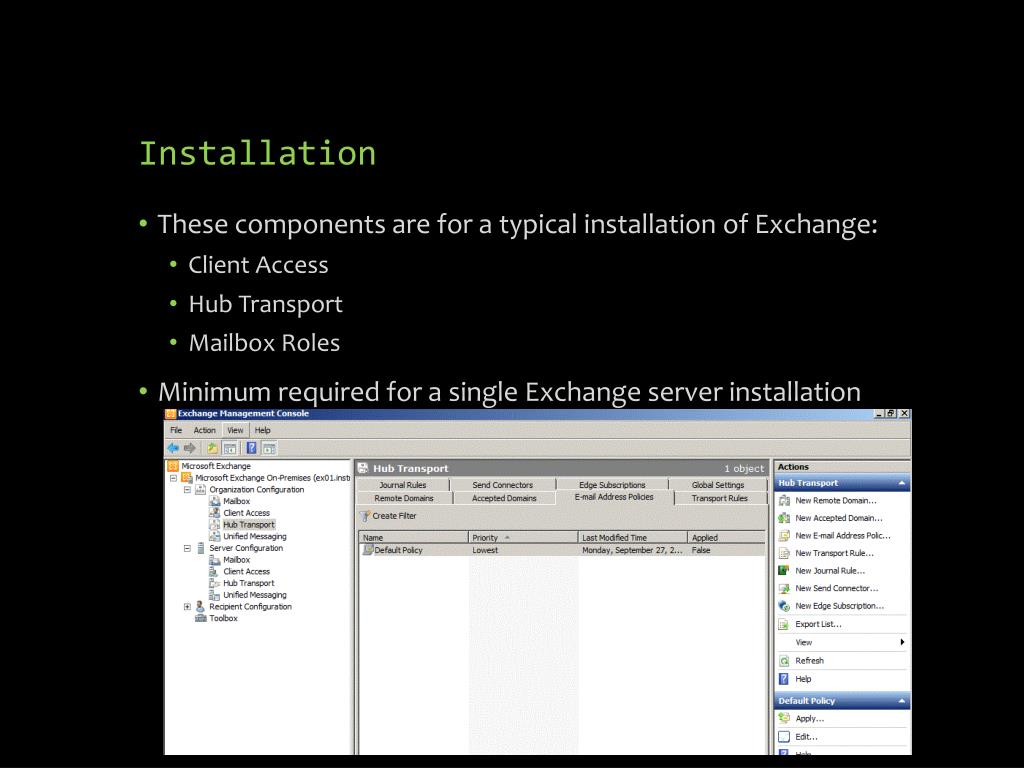This screenshot has height=768, width=1024.
Task: Switch to the Global Settings tab
Action: click(x=718, y=485)
